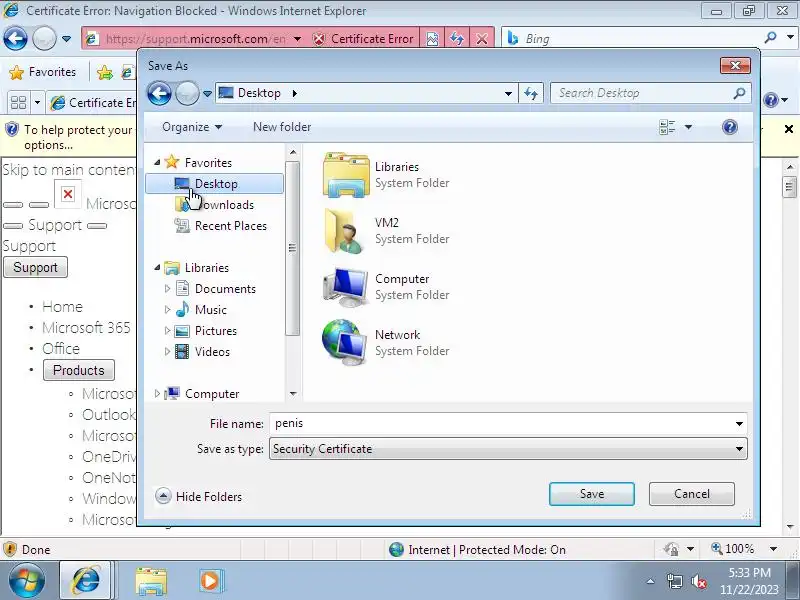The width and height of the screenshot is (800, 600).
Task: Click IE compatibility view icon
Action: (432, 39)
